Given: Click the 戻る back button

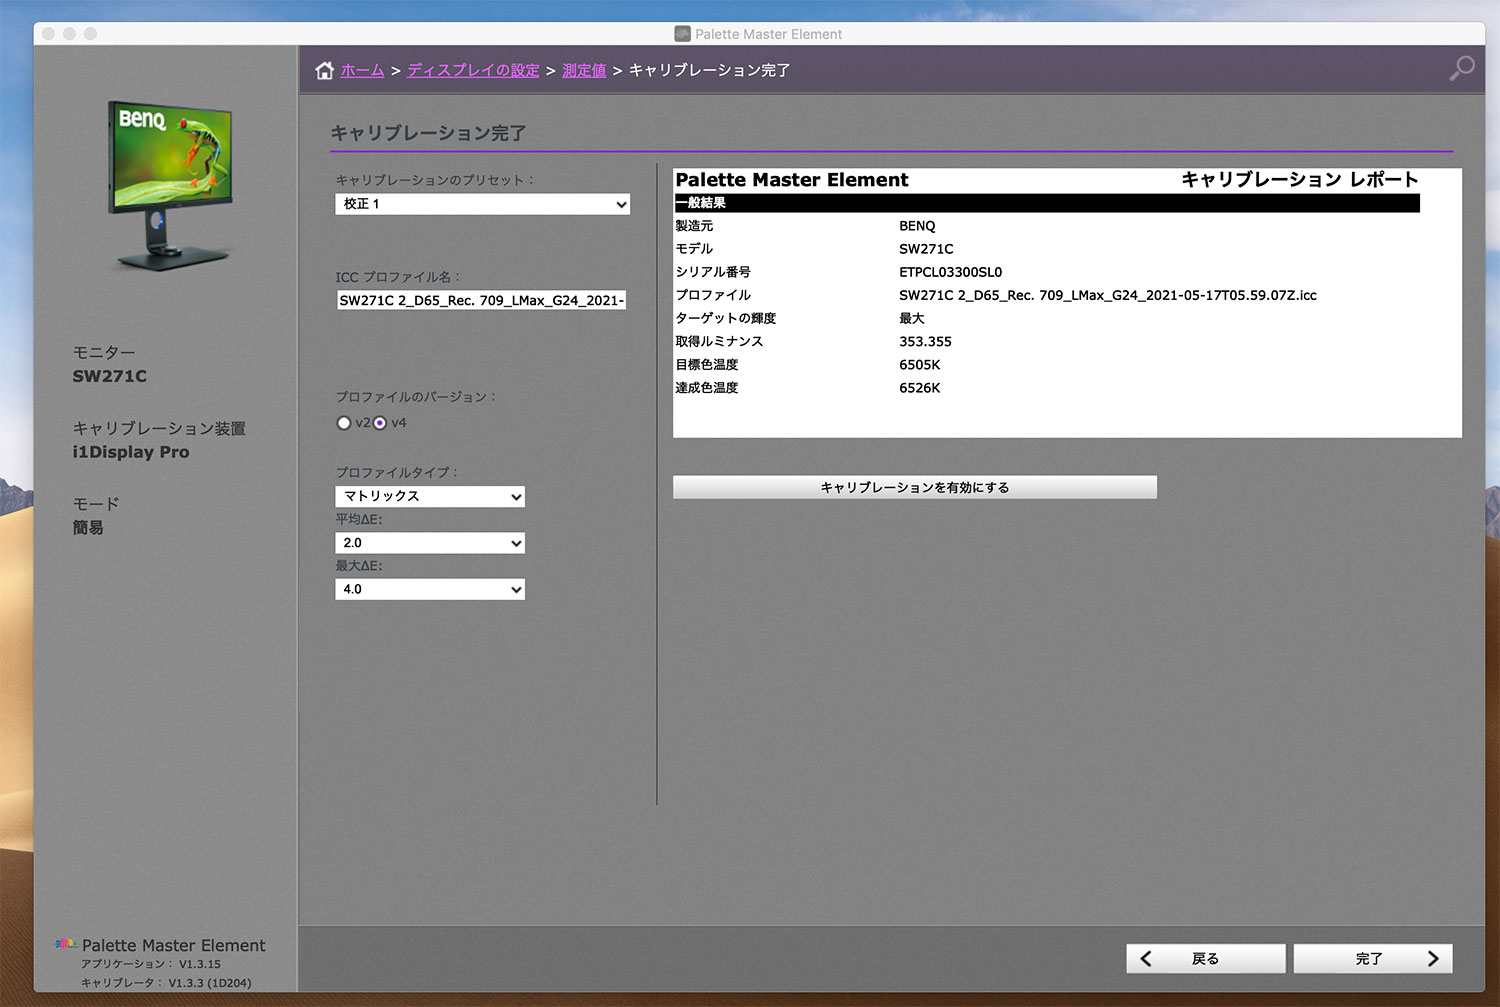Looking at the screenshot, I should (1205, 959).
